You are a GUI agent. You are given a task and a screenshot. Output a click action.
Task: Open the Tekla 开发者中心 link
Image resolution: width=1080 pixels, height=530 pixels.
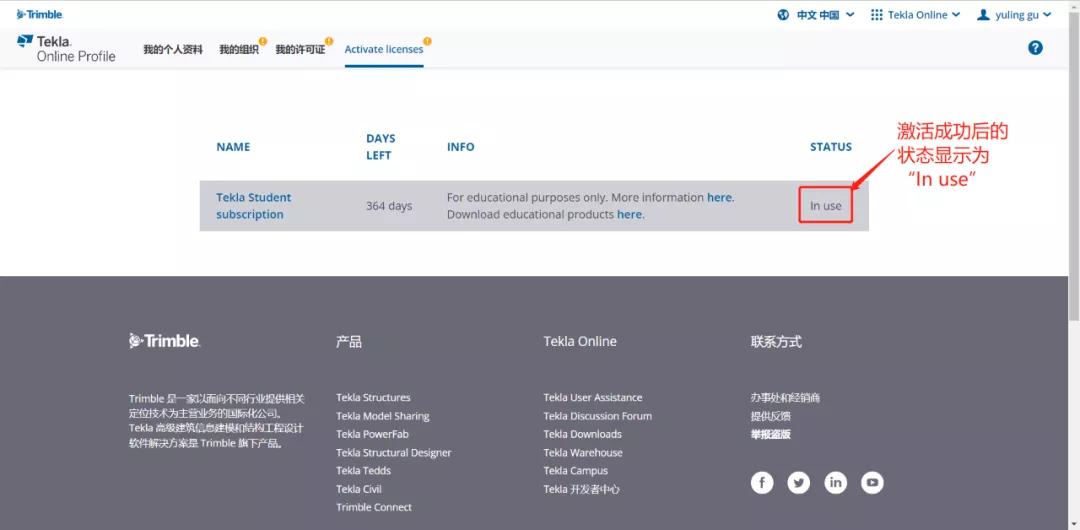581,489
